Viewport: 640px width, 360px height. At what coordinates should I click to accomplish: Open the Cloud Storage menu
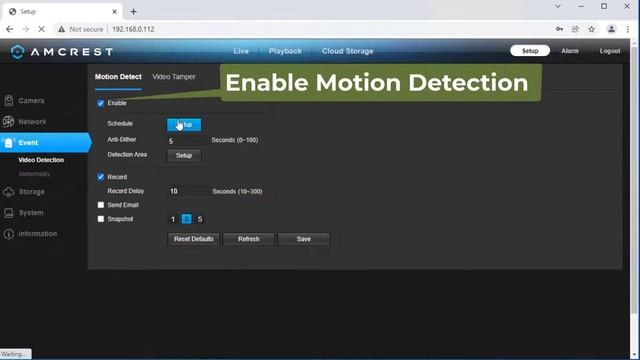pos(348,51)
